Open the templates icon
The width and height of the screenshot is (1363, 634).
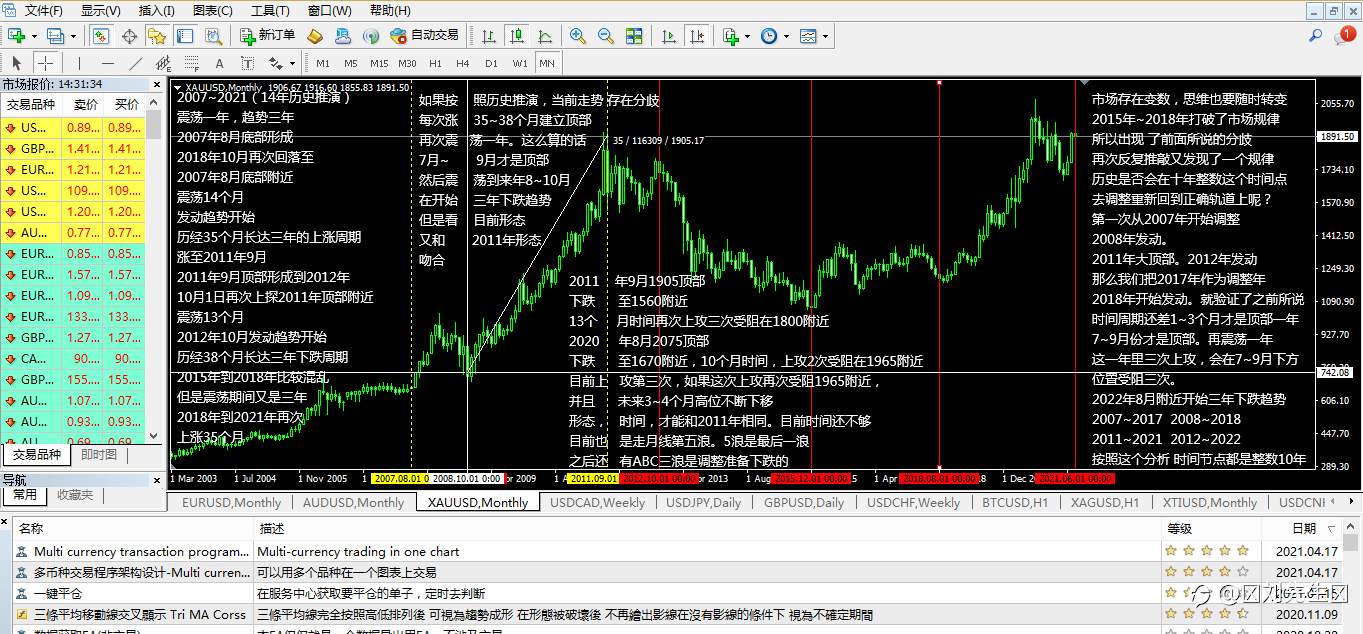(808, 35)
